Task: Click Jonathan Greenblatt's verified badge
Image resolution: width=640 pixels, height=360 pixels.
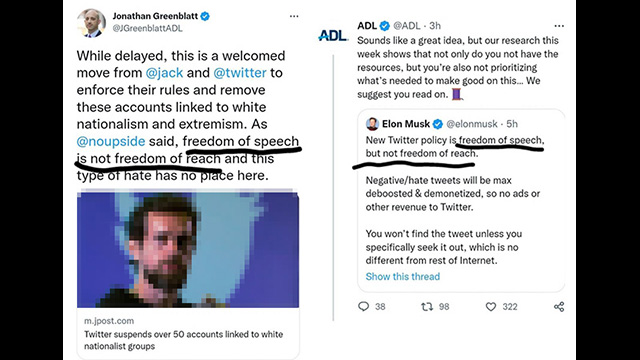Action: [205, 16]
